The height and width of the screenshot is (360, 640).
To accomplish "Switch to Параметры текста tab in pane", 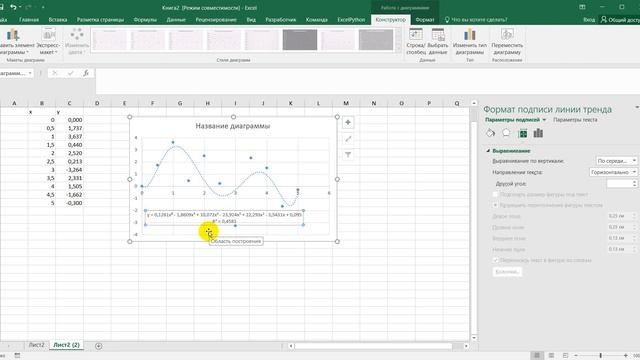I will tap(575, 120).
